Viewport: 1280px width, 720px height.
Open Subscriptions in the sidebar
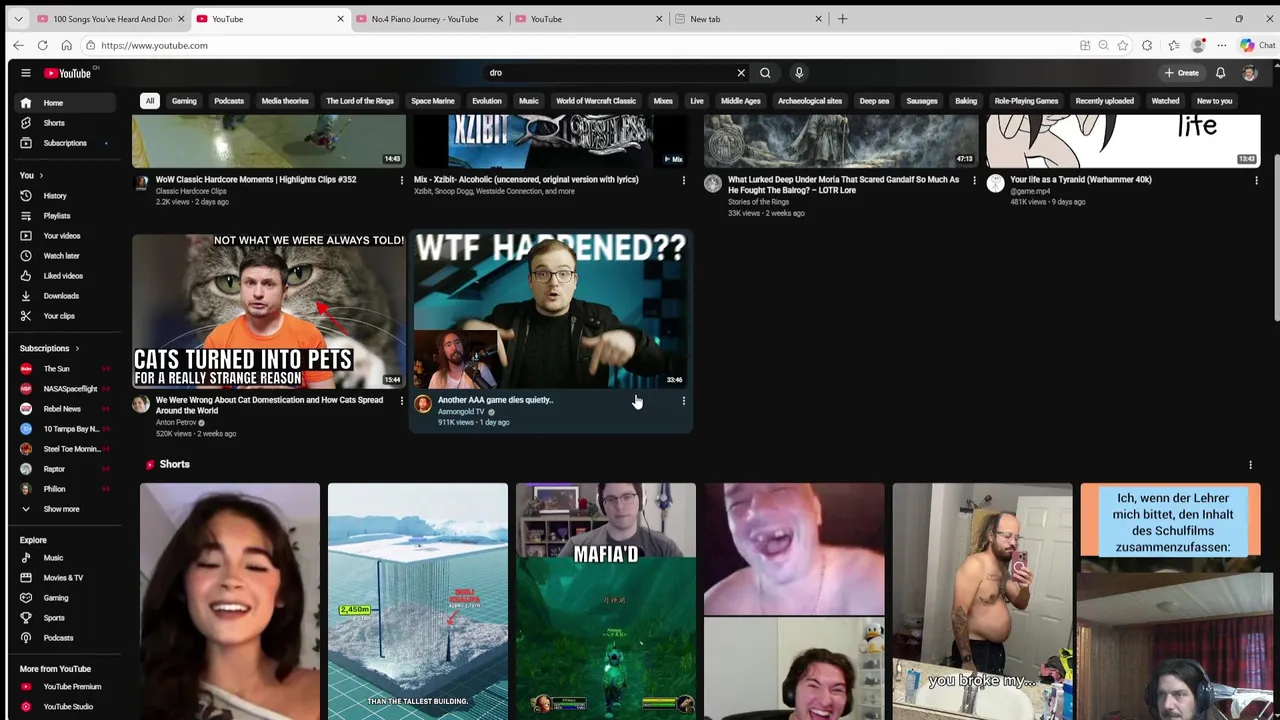click(x=64, y=143)
